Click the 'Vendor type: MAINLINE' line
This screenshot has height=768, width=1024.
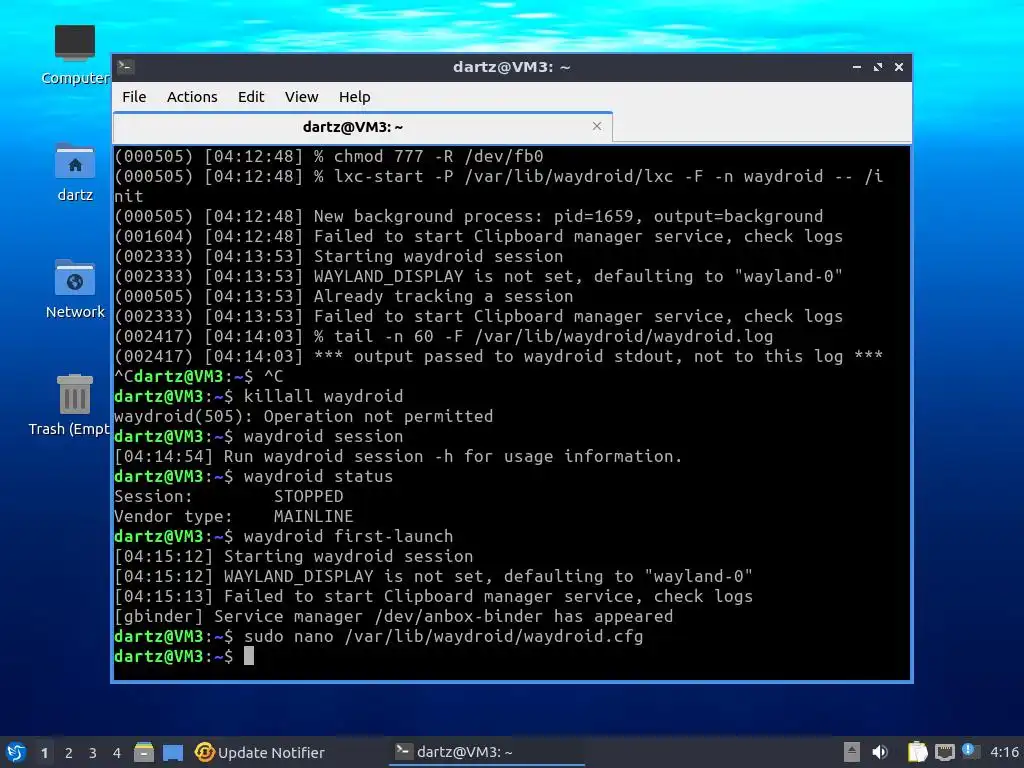click(234, 516)
